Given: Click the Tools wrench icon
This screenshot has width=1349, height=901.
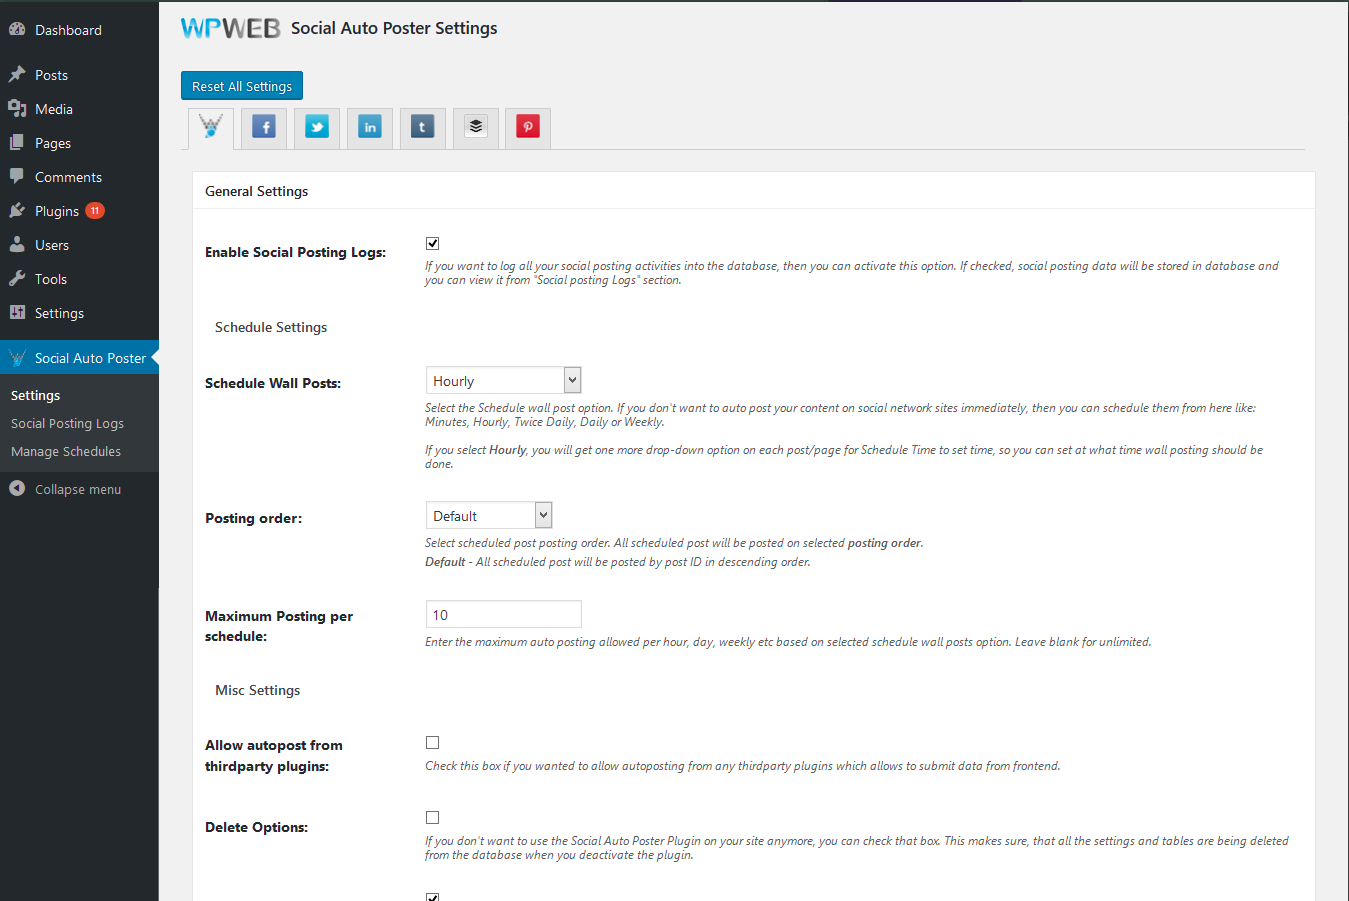Looking at the screenshot, I should (x=17, y=278).
